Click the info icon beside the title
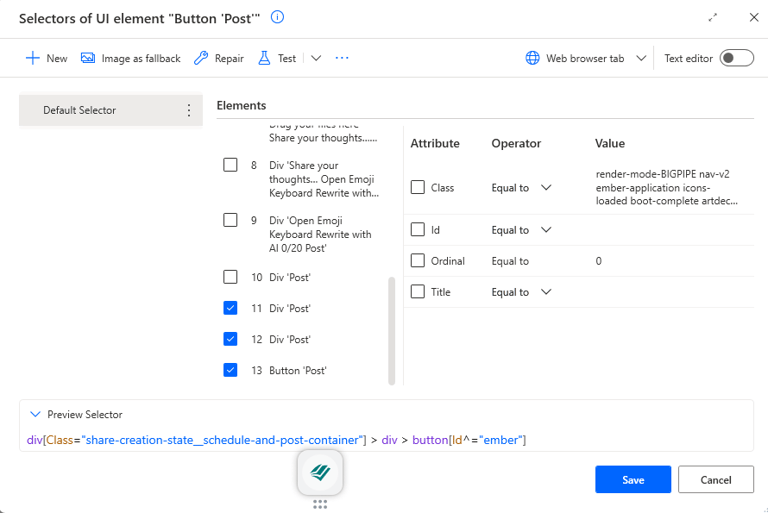 [x=278, y=17]
